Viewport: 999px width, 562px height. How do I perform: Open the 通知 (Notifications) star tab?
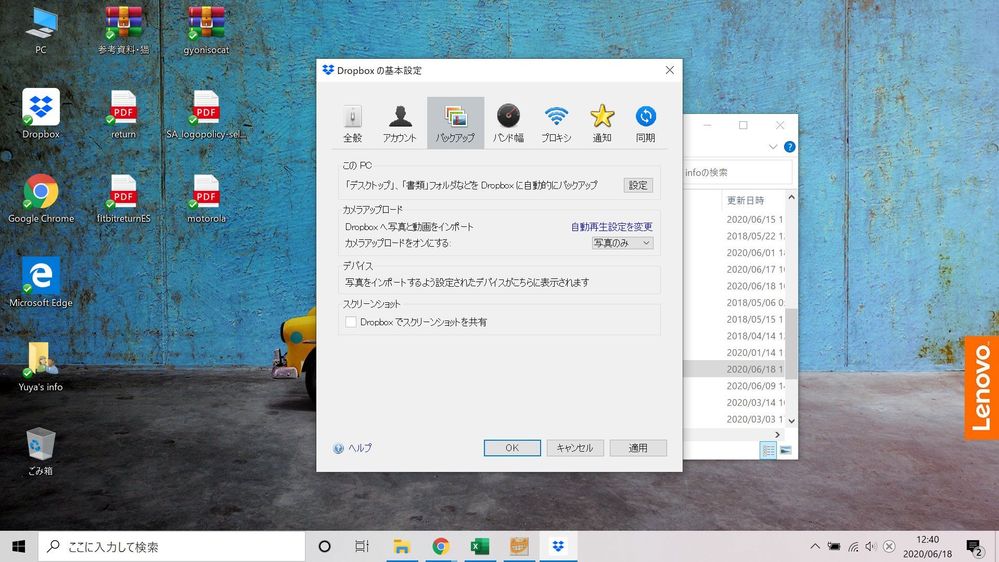[602, 123]
